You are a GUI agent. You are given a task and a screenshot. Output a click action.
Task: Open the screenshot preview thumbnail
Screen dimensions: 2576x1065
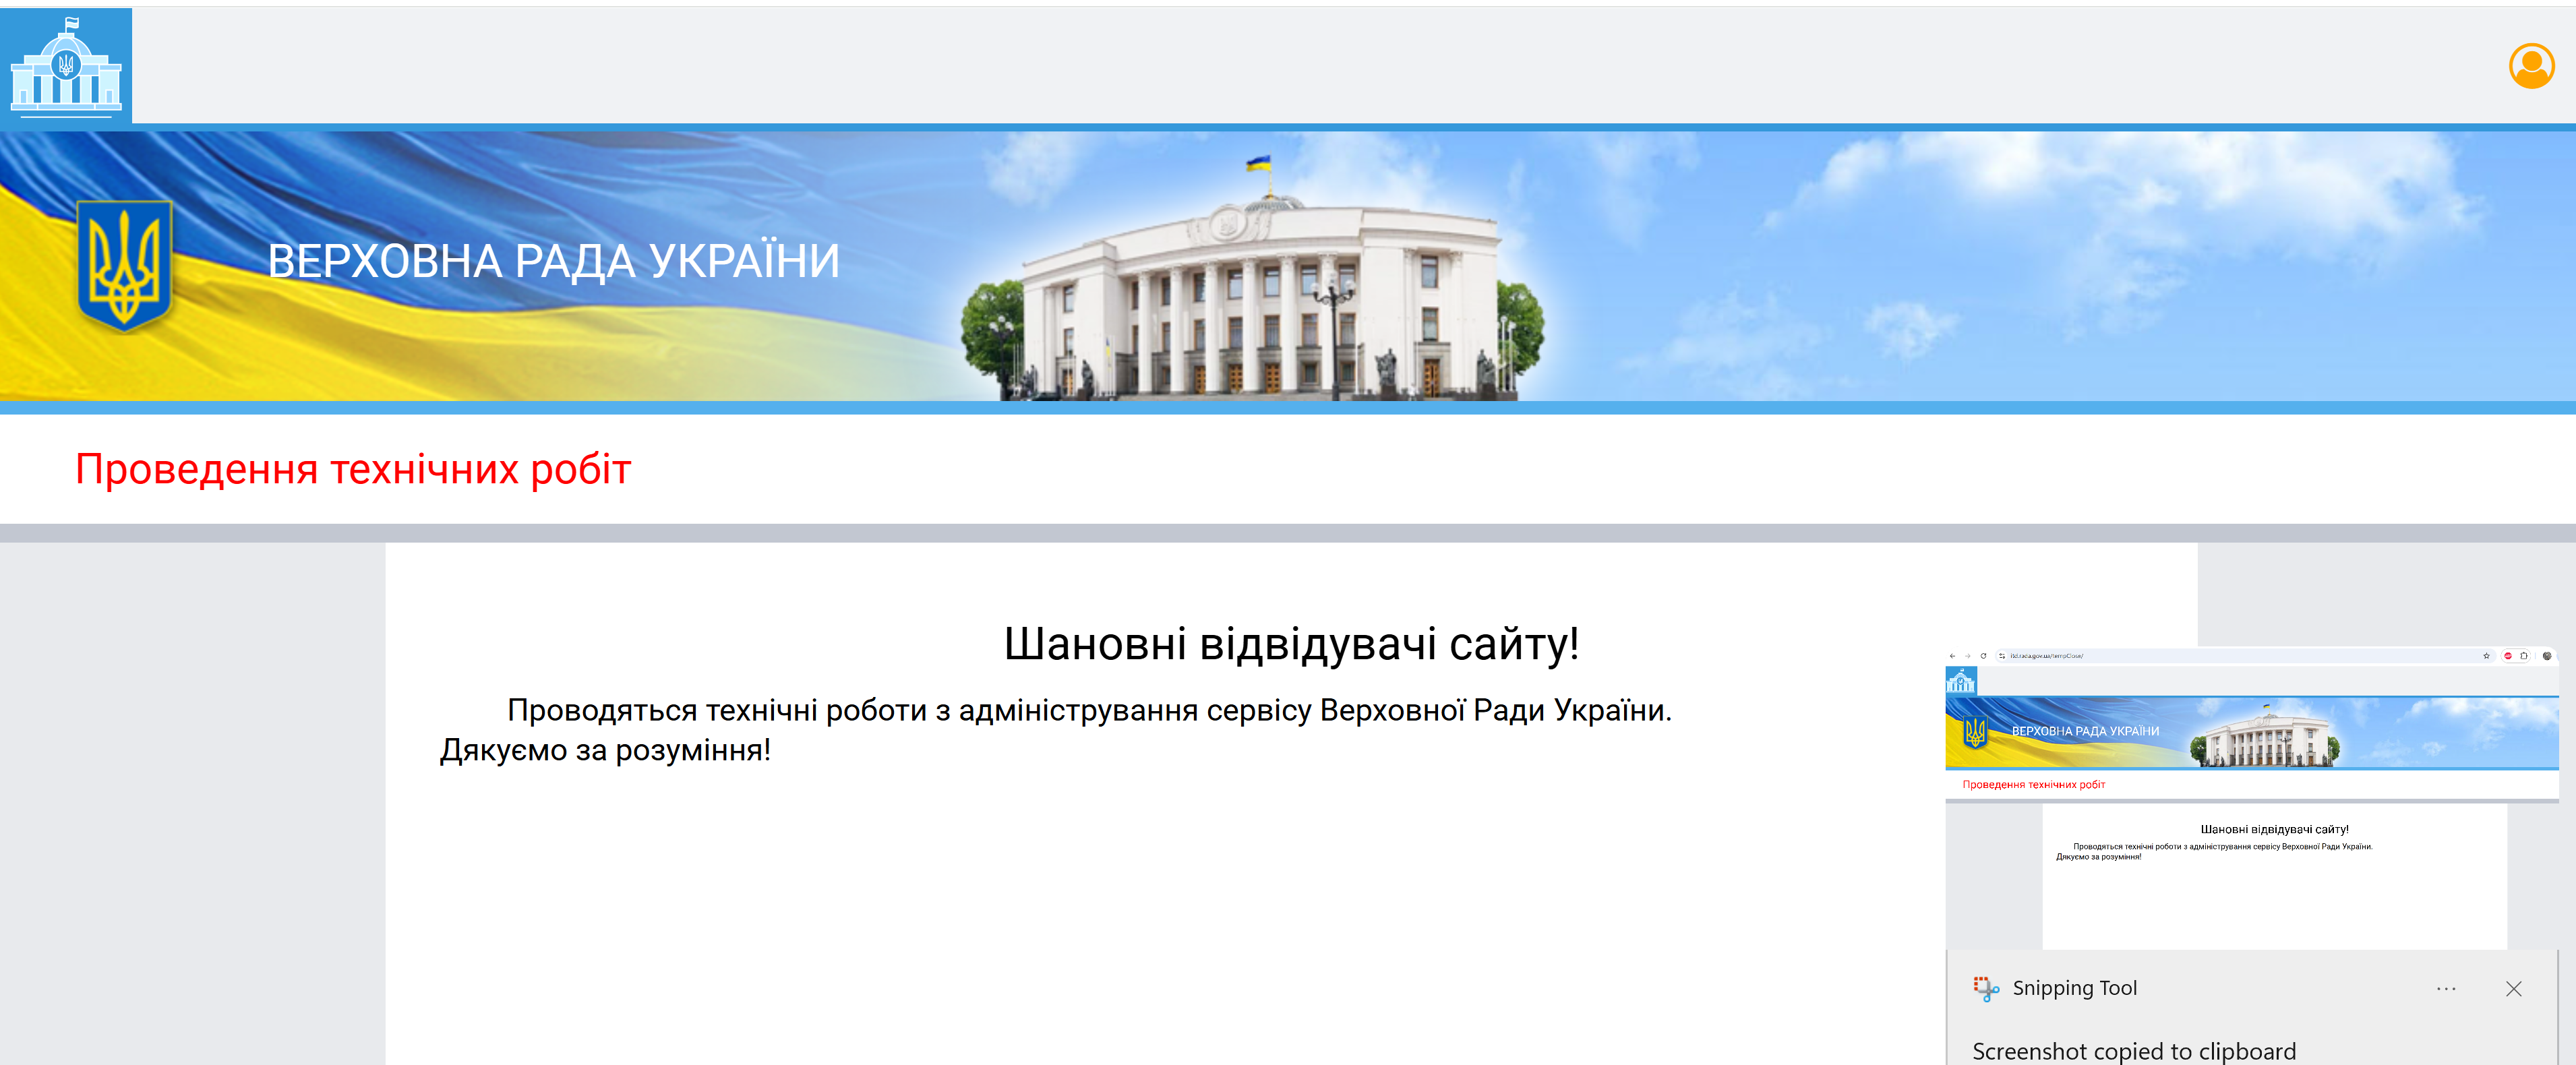tap(2250, 800)
